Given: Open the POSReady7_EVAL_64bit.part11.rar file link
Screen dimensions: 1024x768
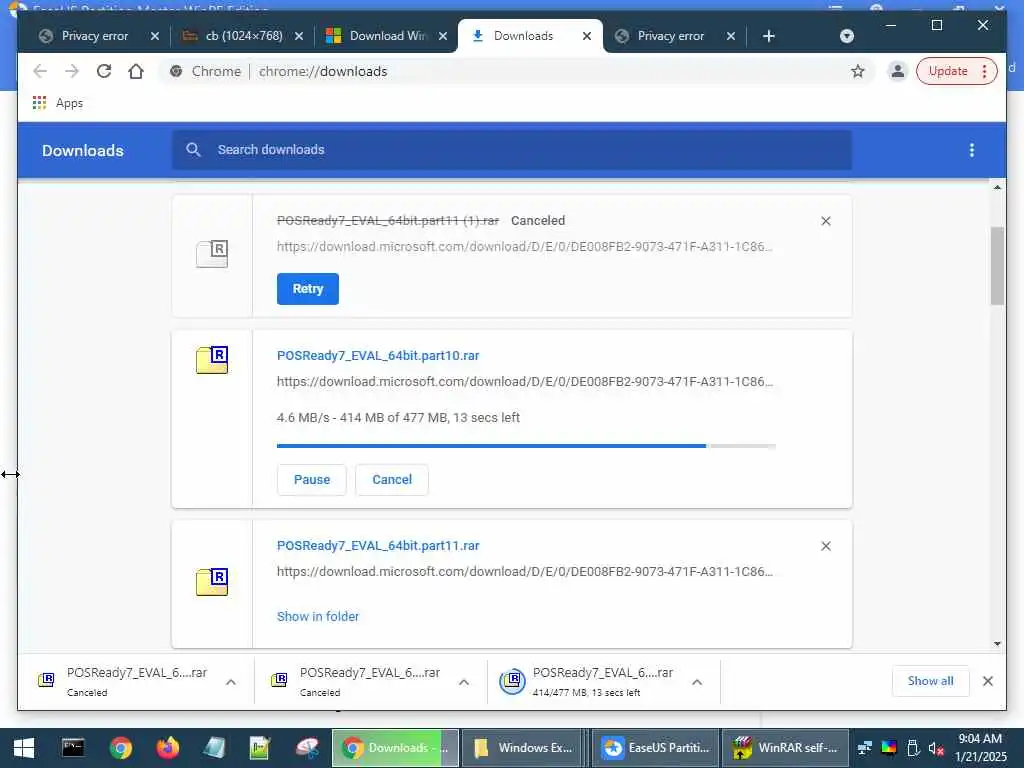Looking at the screenshot, I should (x=378, y=546).
